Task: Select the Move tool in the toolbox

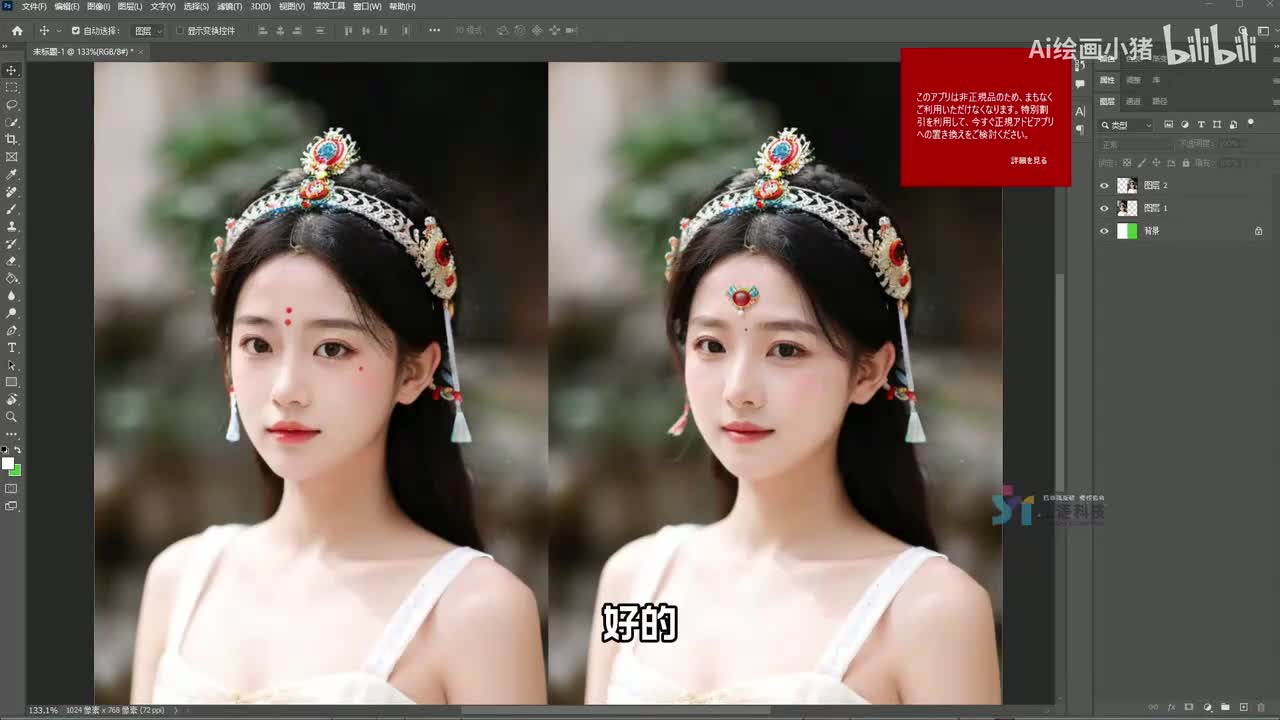Action: point(12,70)
